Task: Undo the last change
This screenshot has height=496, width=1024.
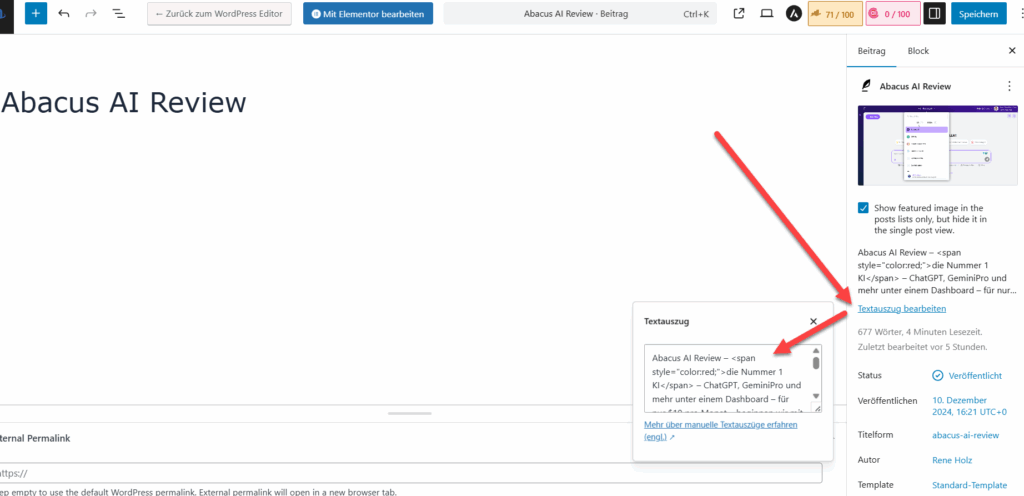Action: point(63,13)
